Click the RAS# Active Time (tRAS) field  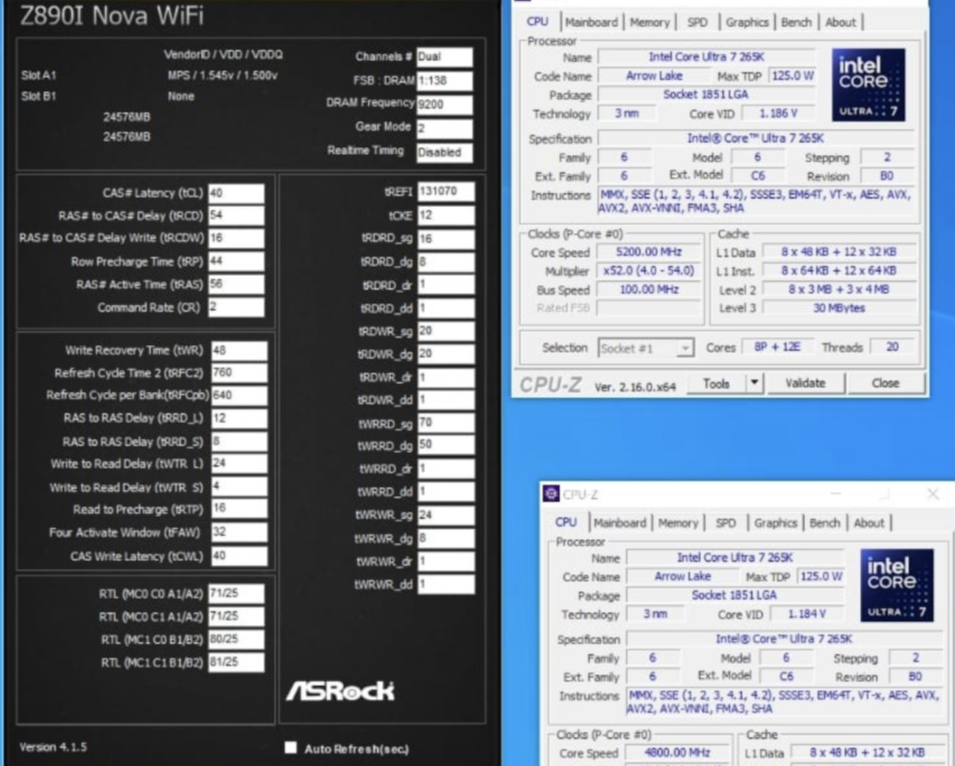[236, 284]
